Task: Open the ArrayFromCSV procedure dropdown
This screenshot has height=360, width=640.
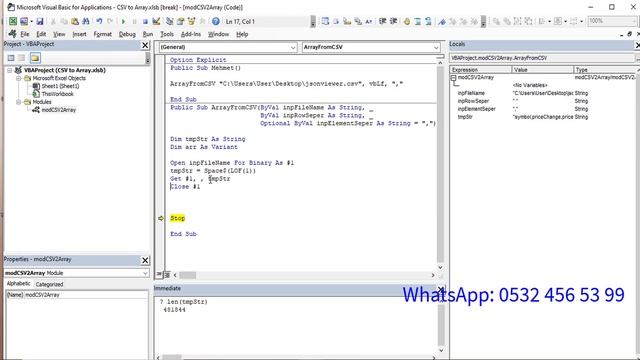Action: coord(436,47)
